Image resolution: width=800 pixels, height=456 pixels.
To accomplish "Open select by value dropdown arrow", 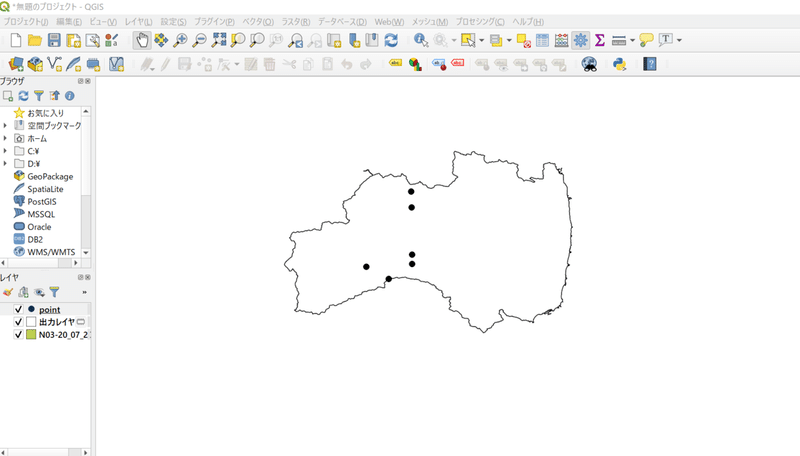I will pyautogui.click(x=509, y=40).
